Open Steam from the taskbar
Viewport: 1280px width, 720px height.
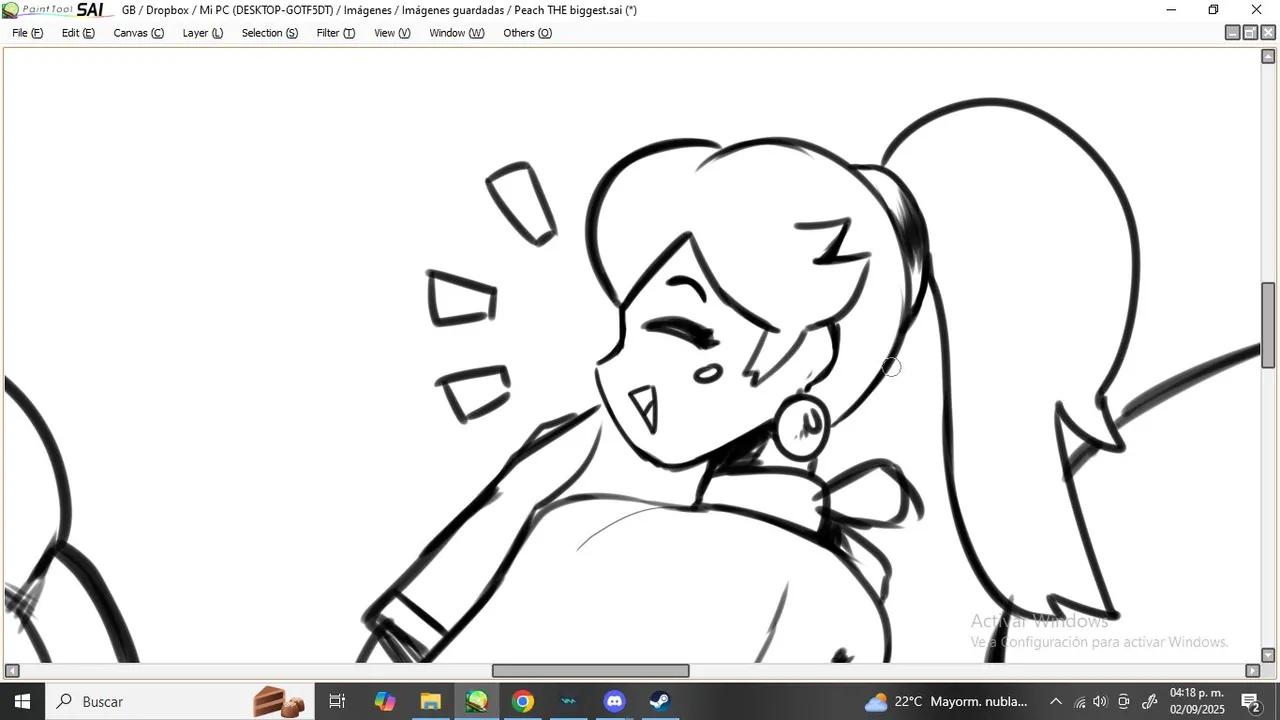click(660, 701)
